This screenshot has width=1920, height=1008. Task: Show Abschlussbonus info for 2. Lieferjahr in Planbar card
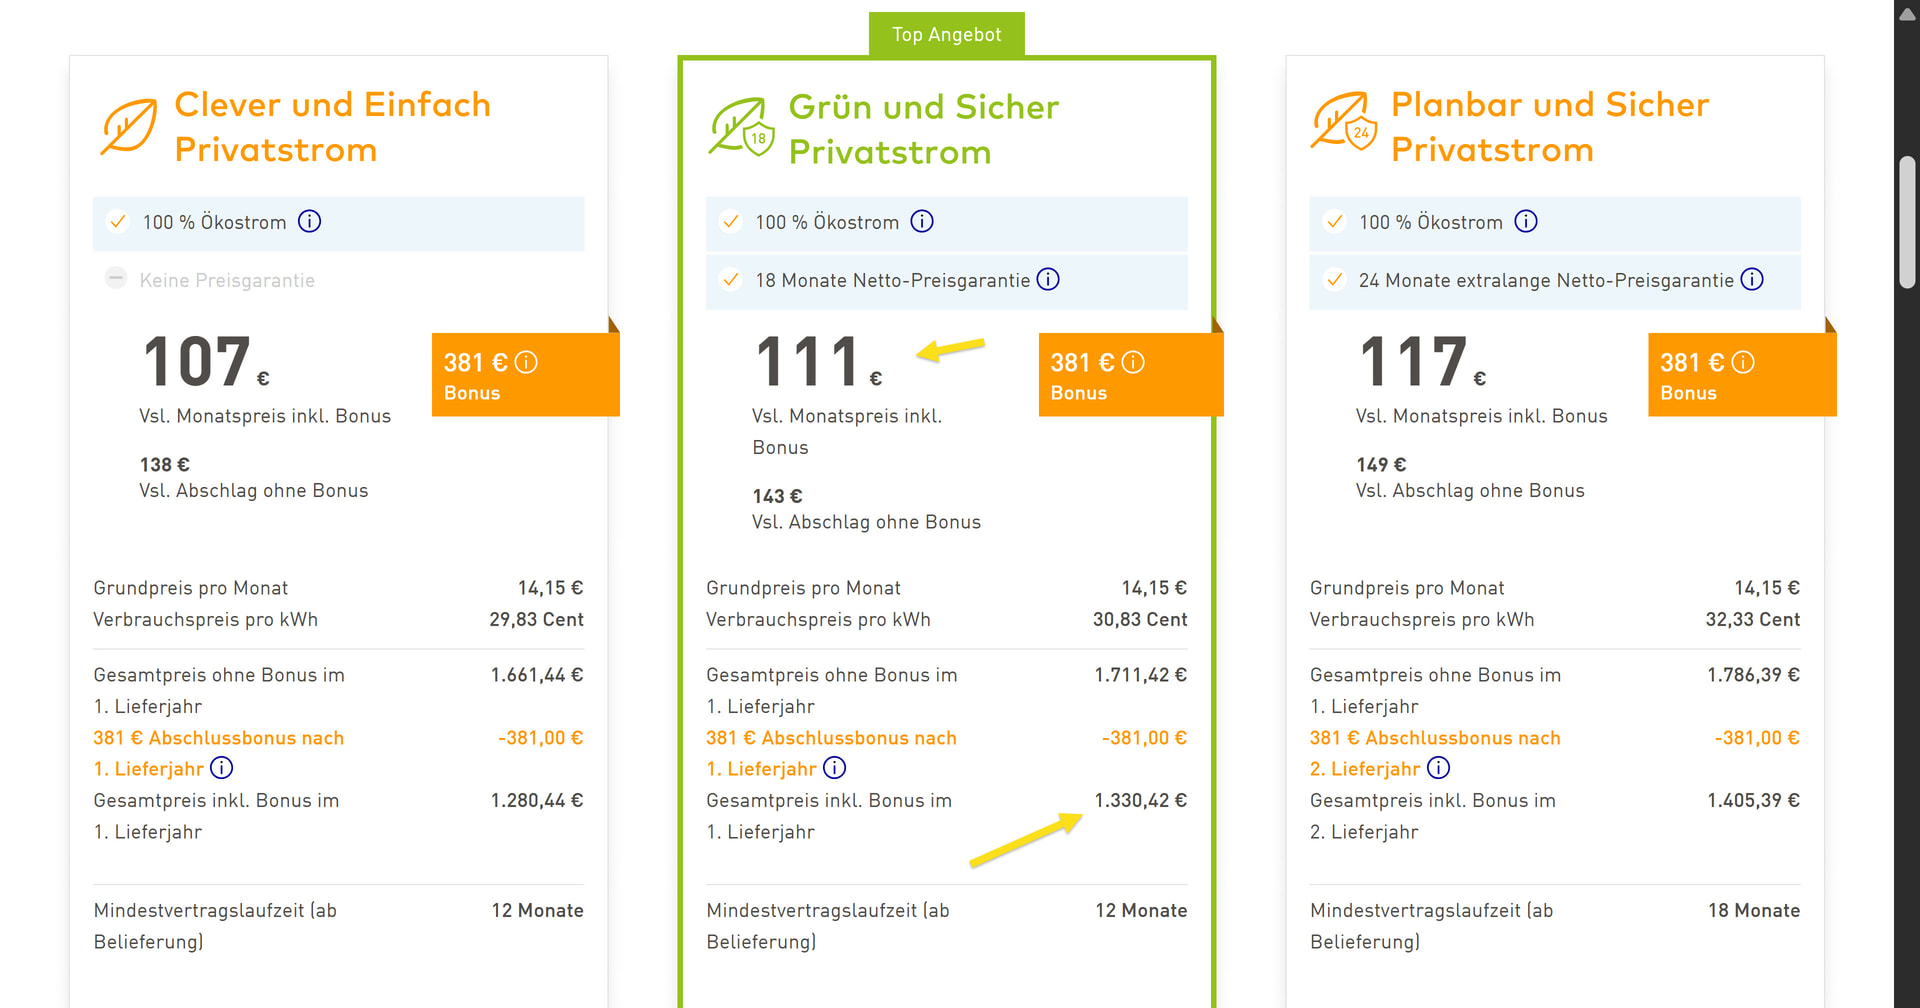click(x=1439, y=768)
